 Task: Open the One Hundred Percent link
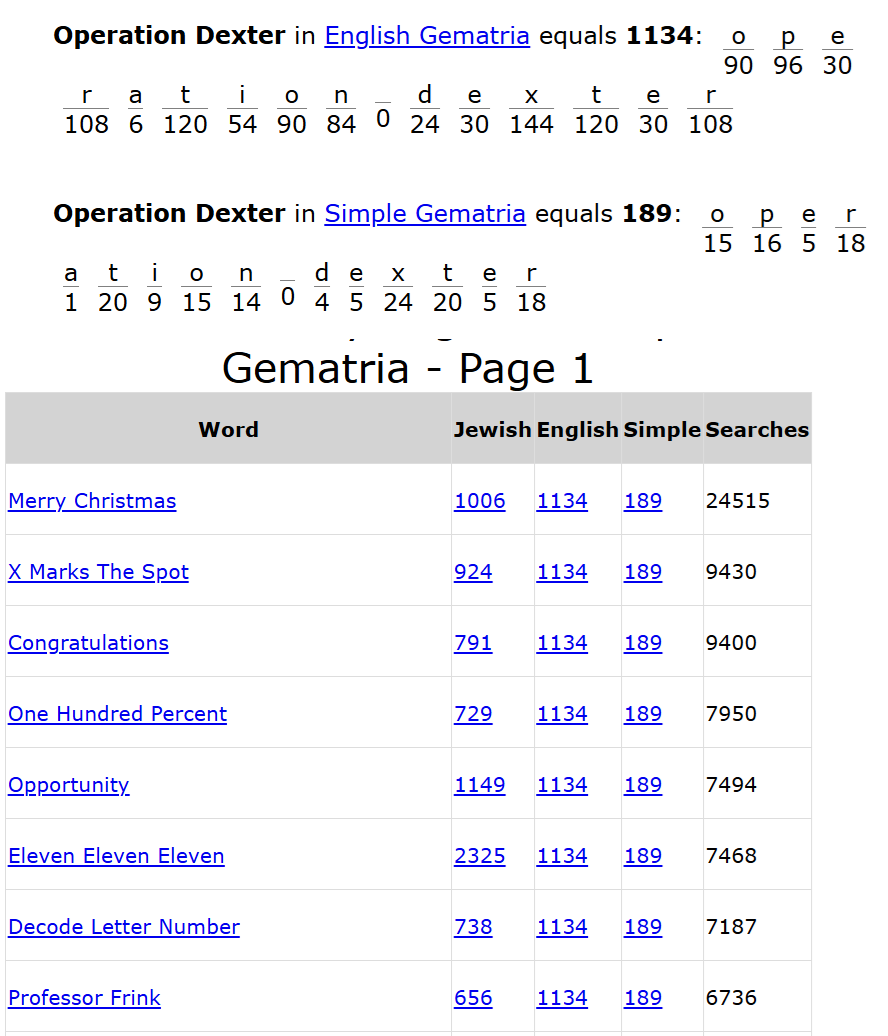[118, 714]
